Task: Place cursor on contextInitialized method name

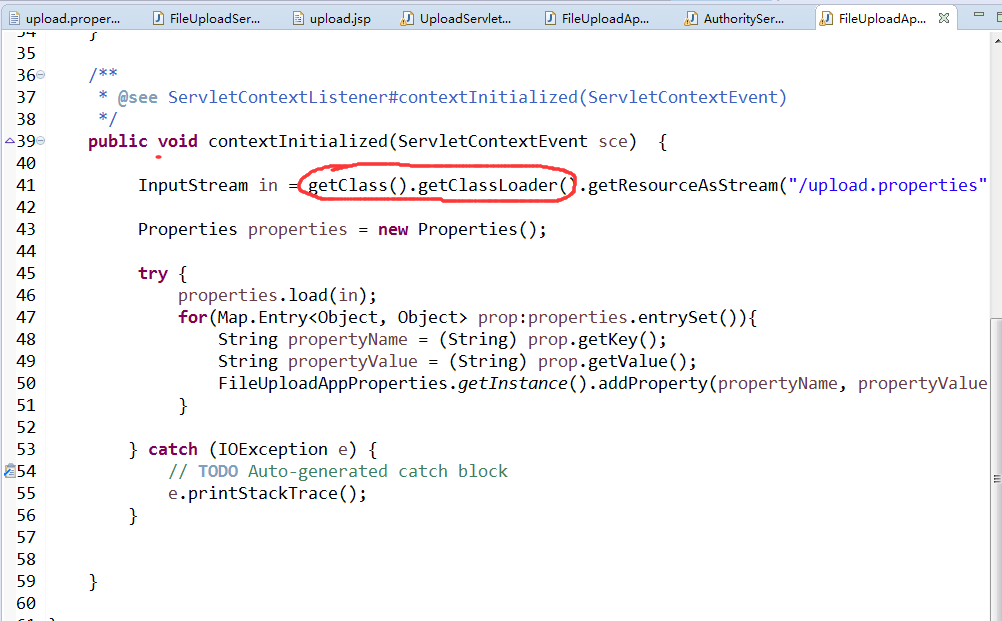Action: [x=298, y=141]
